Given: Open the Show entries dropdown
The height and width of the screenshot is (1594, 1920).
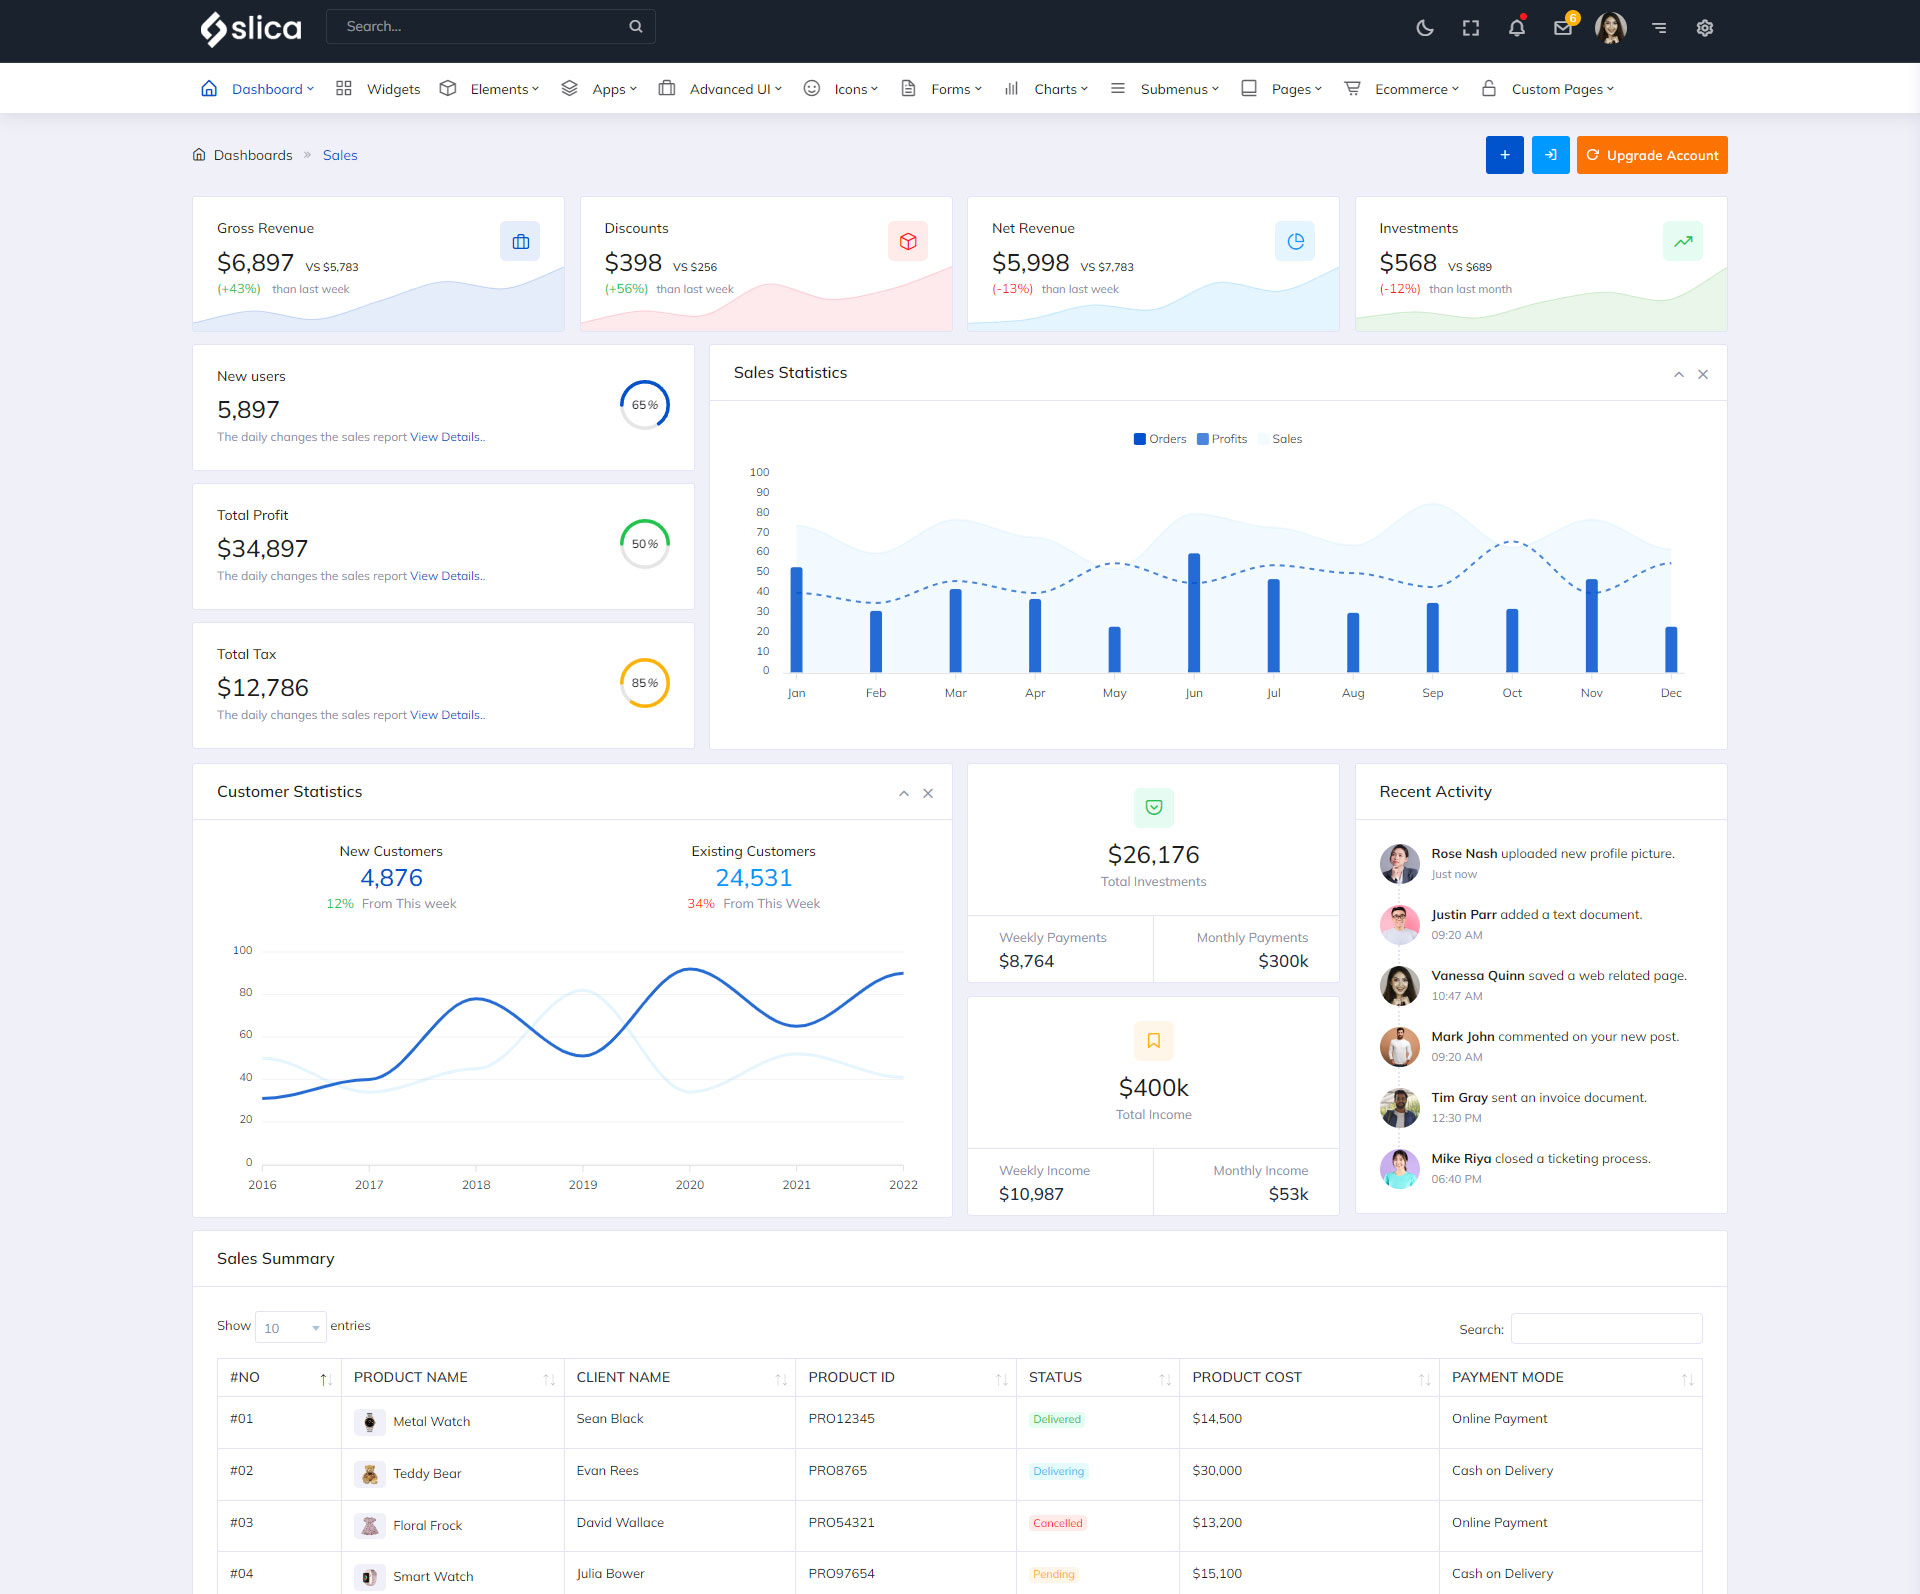Looking at the screenshot, I should pos(290,1327).
